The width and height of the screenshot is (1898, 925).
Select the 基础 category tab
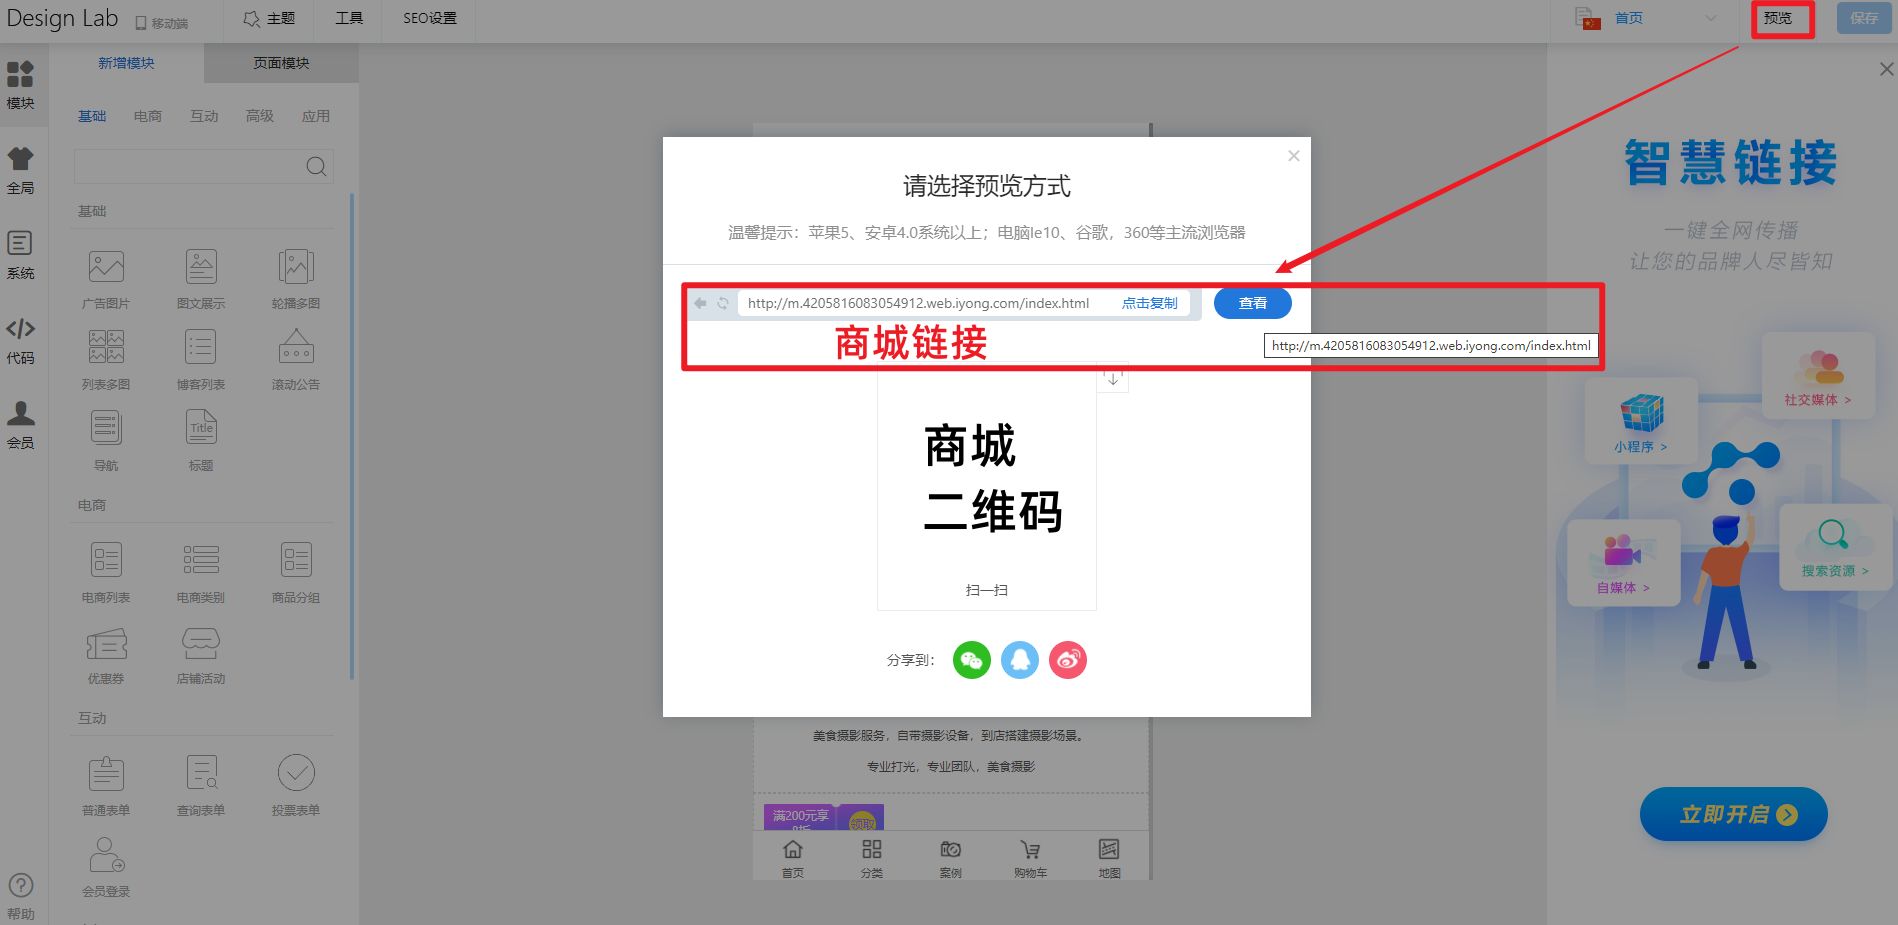click(x=92, y=116)
